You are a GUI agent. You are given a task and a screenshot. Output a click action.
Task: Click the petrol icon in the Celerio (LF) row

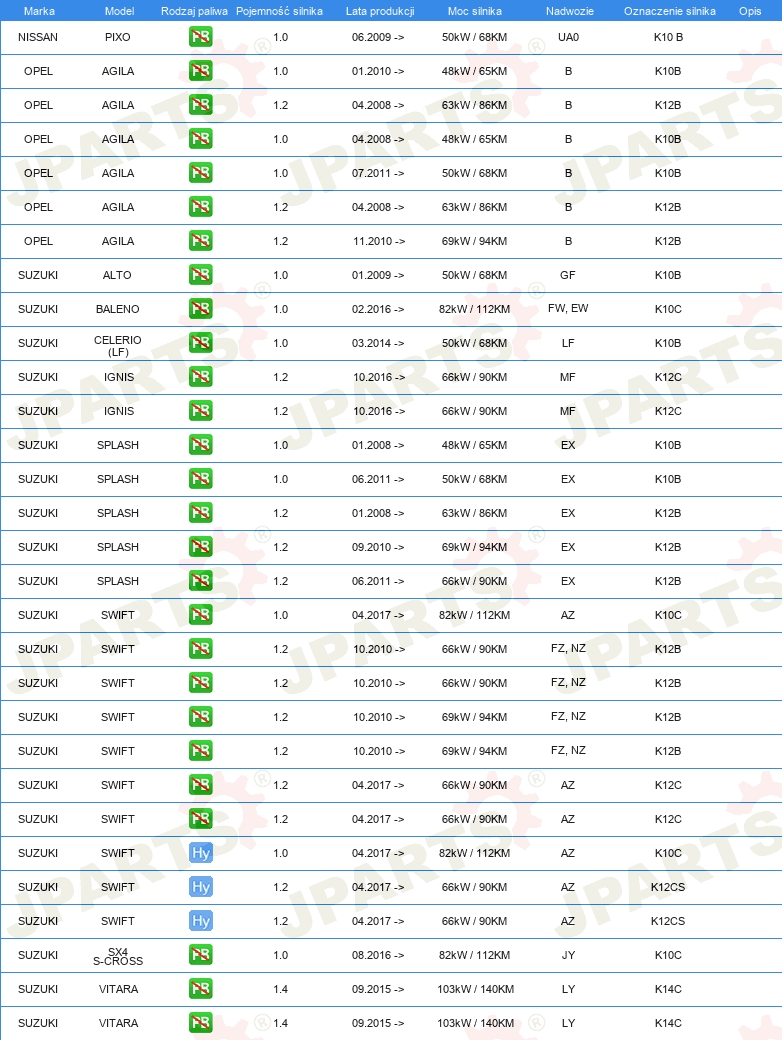pos(200,343)
